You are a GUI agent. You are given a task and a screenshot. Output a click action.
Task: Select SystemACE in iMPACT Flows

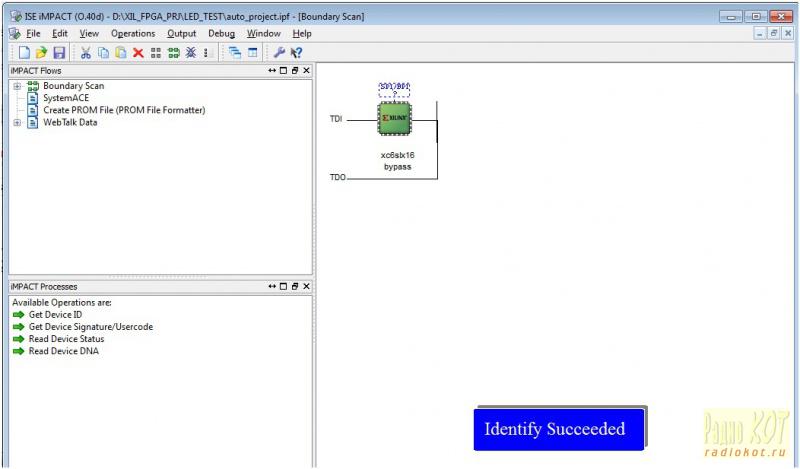65,98
